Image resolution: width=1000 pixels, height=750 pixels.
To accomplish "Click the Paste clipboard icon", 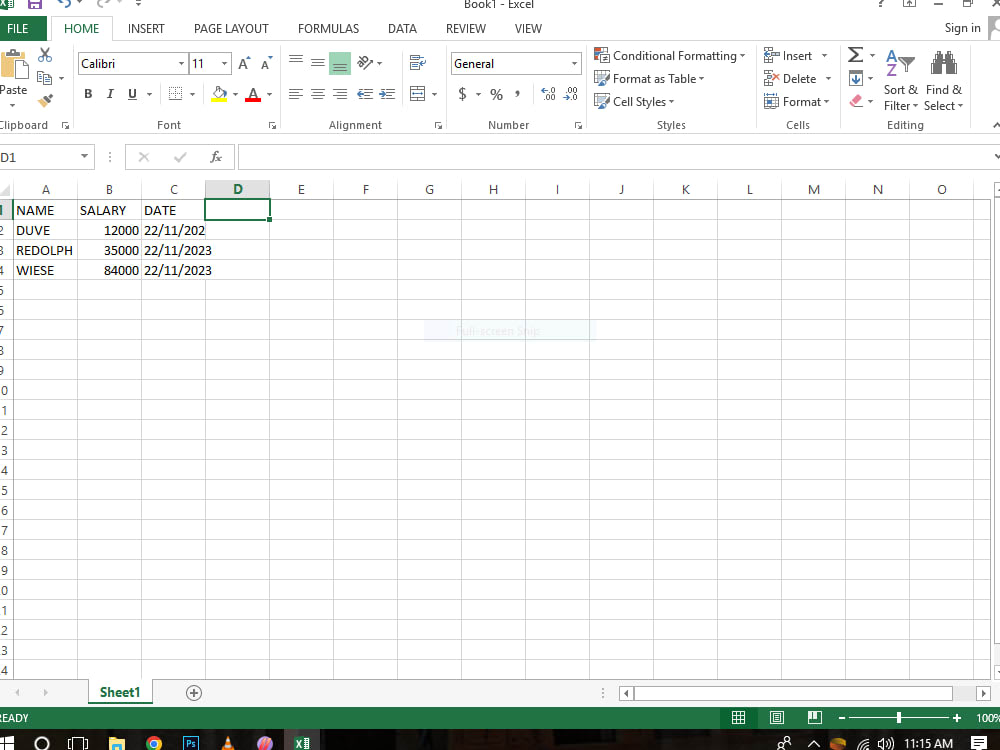I will pos(14,64).
